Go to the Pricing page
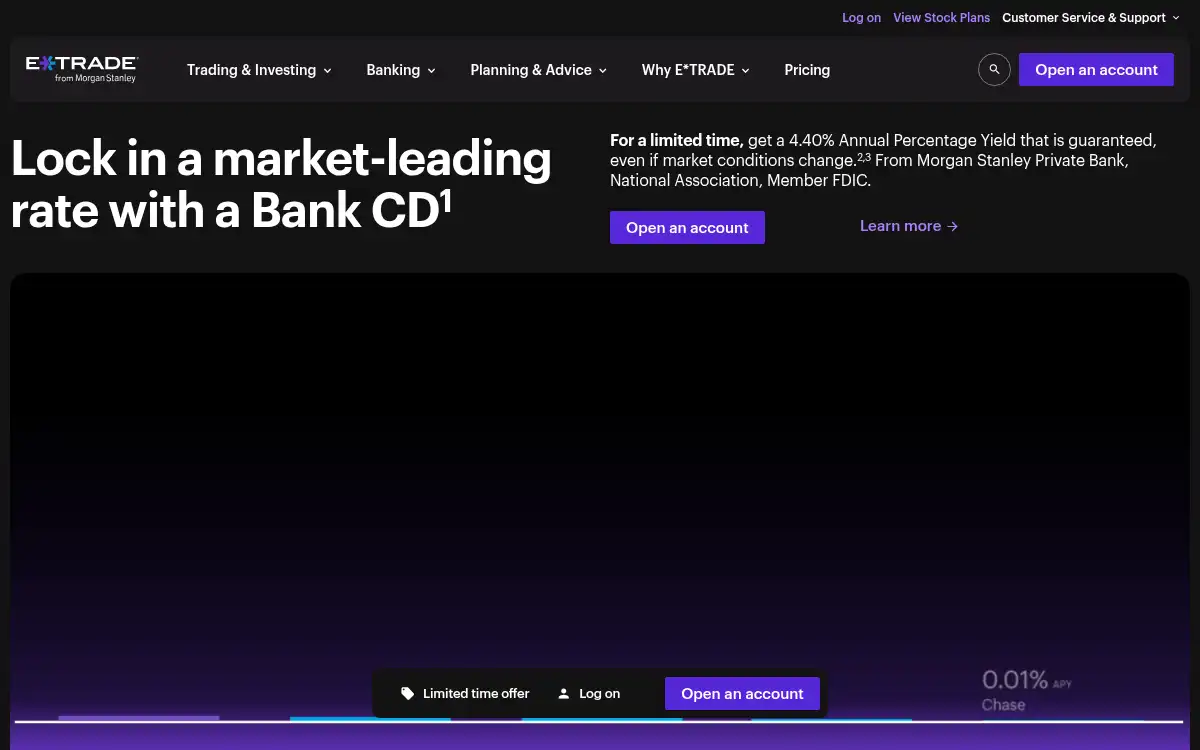The image size is (1200, 750). pos(807,70)
